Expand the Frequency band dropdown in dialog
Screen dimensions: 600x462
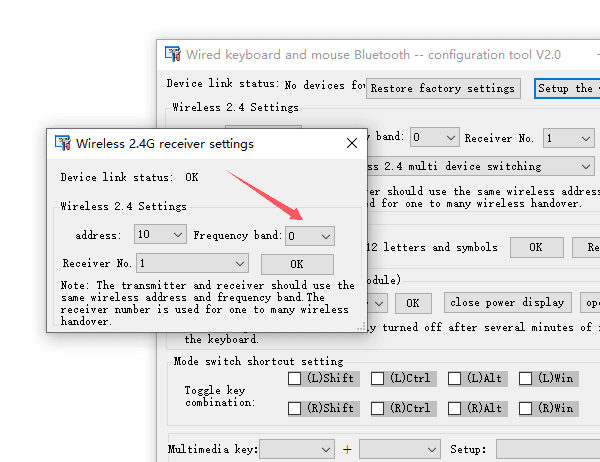tap(309, 235)
